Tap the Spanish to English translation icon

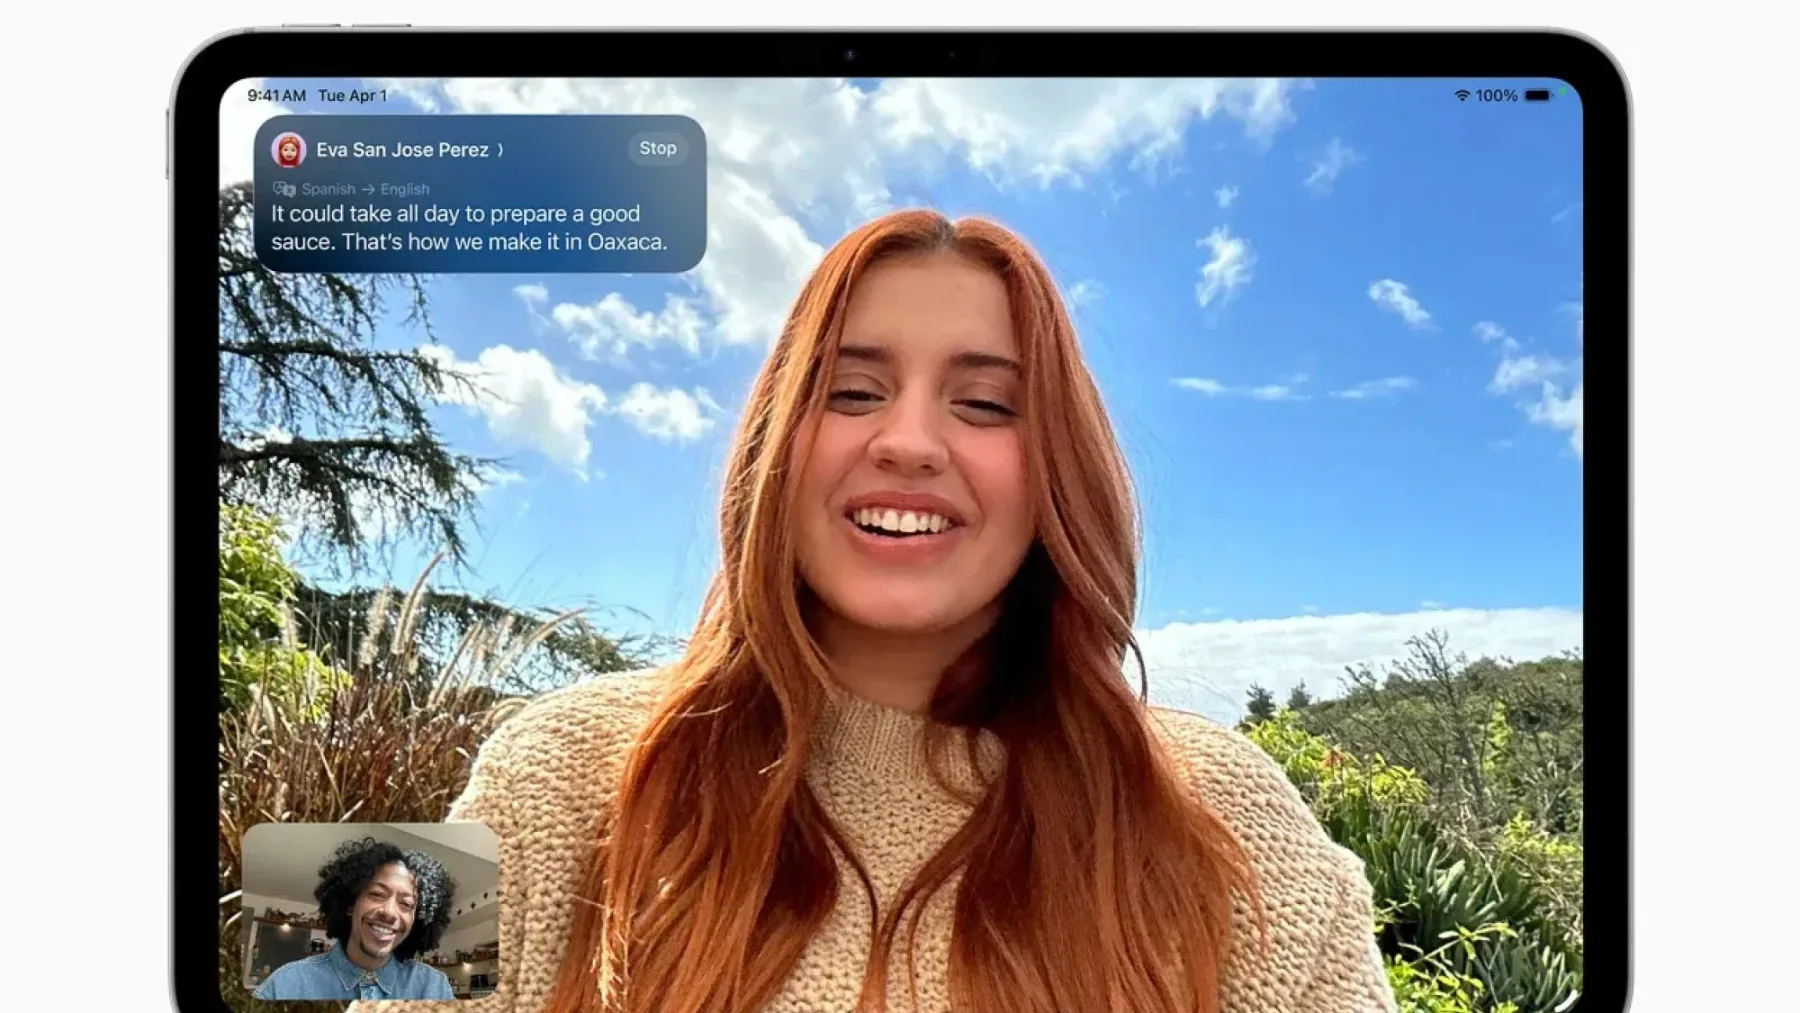pos(284,189)
